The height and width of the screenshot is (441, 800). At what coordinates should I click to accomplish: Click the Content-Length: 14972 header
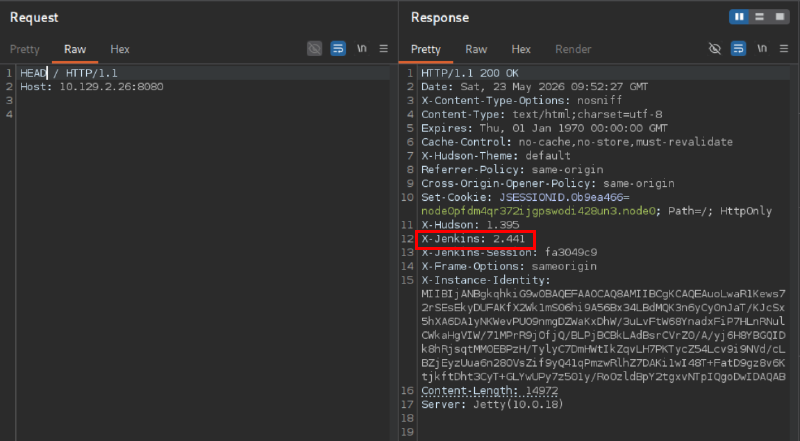coord(489,390)
